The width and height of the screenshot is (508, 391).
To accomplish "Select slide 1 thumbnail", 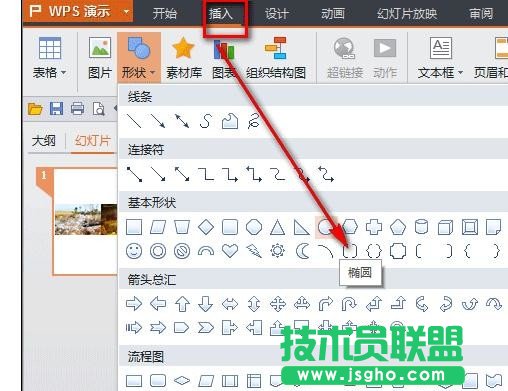I will coord(86,221).
